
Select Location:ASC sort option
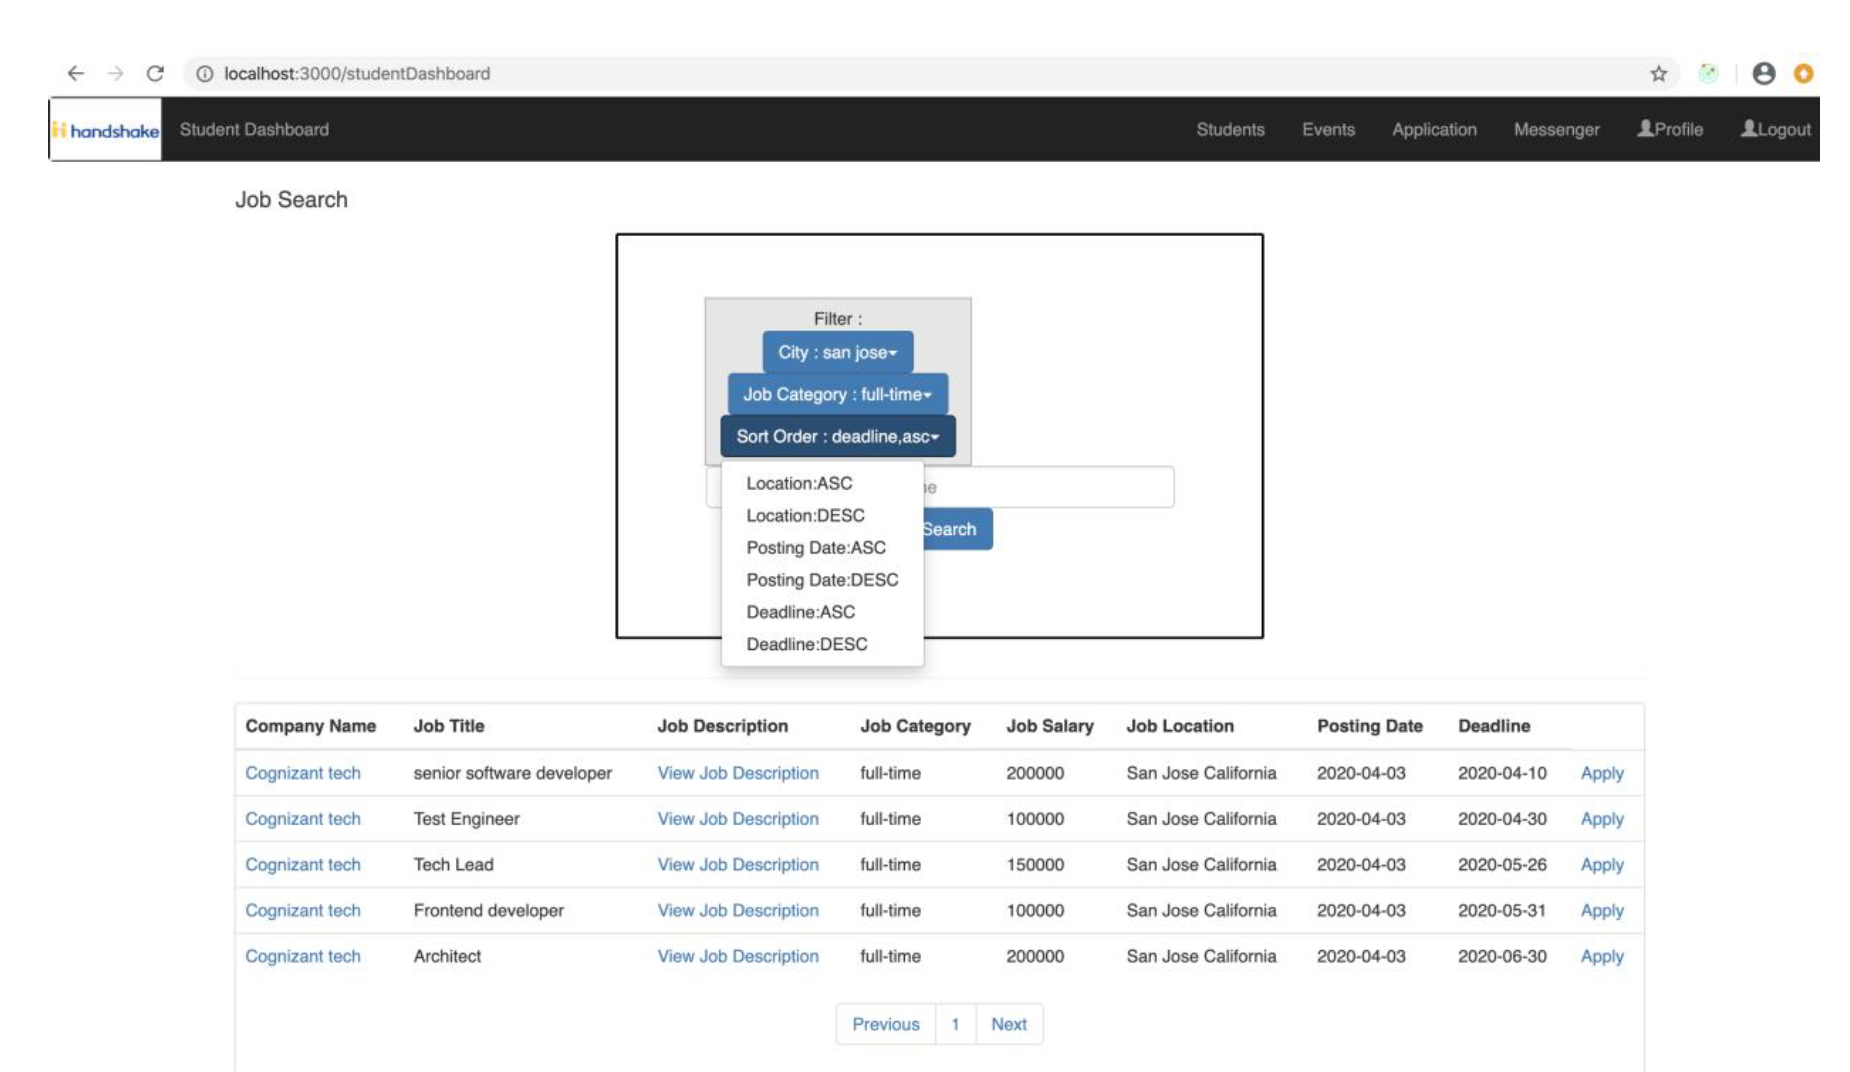[x=799, y=483]
